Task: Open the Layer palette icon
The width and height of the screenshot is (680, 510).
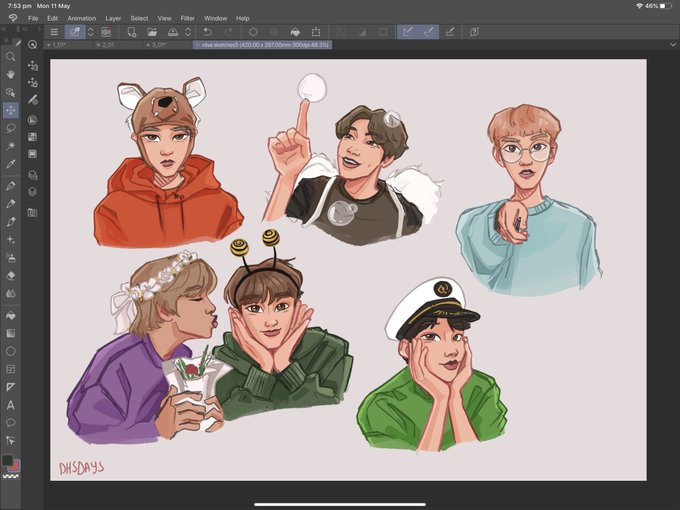Action: [33, 154]
